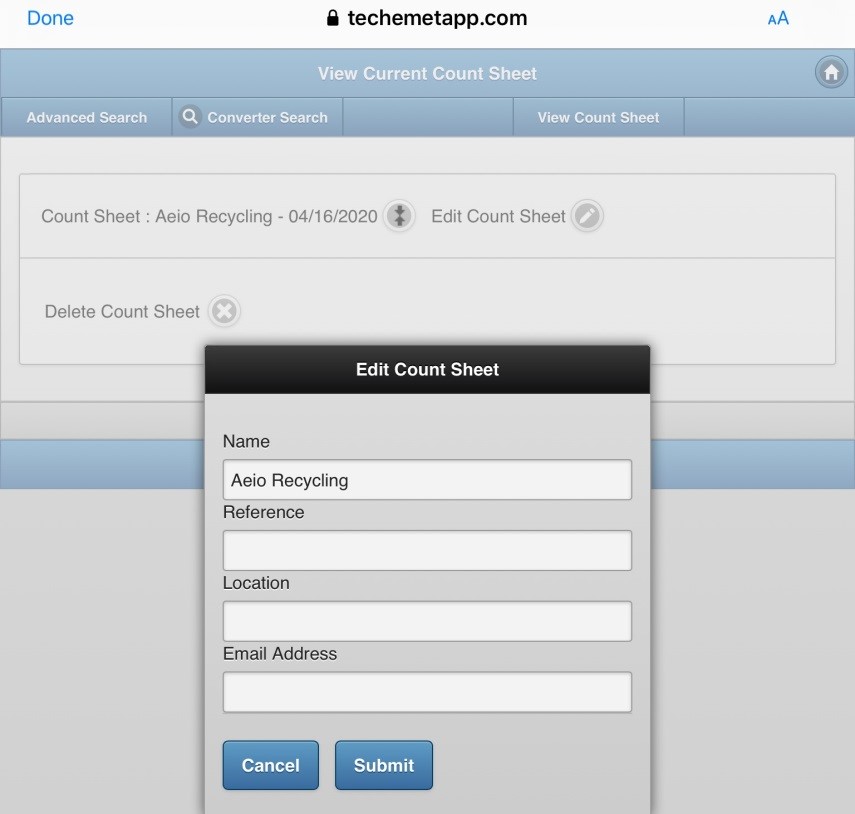Viewport: 855px width, 814px height.
Task: Open the Advanced Search tab
Action: coord(87,117)
